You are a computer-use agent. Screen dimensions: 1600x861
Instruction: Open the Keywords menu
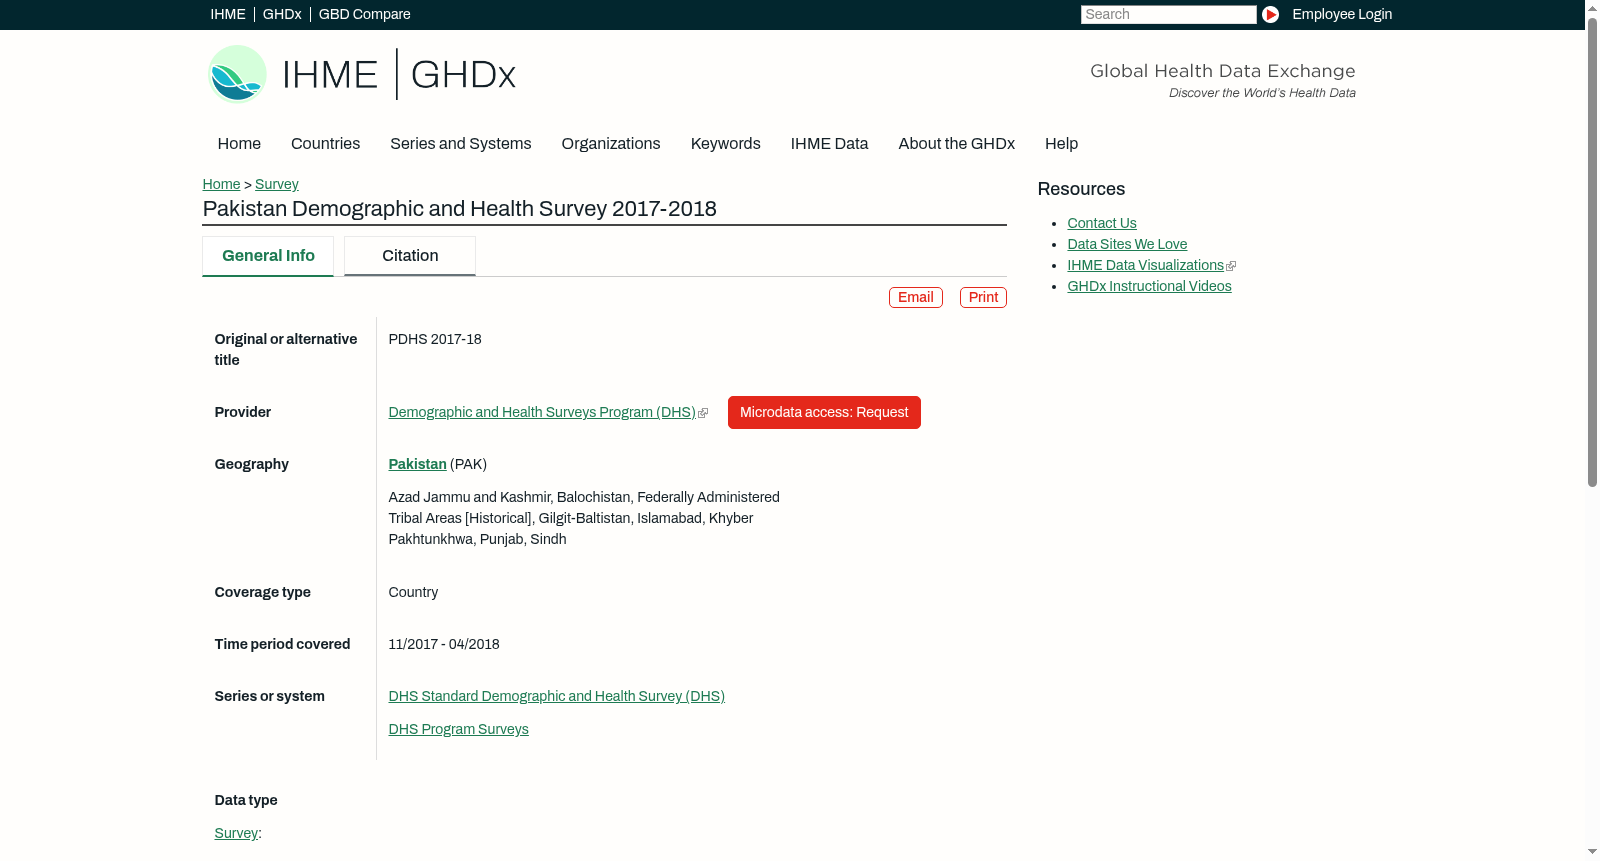pos(726,144)
